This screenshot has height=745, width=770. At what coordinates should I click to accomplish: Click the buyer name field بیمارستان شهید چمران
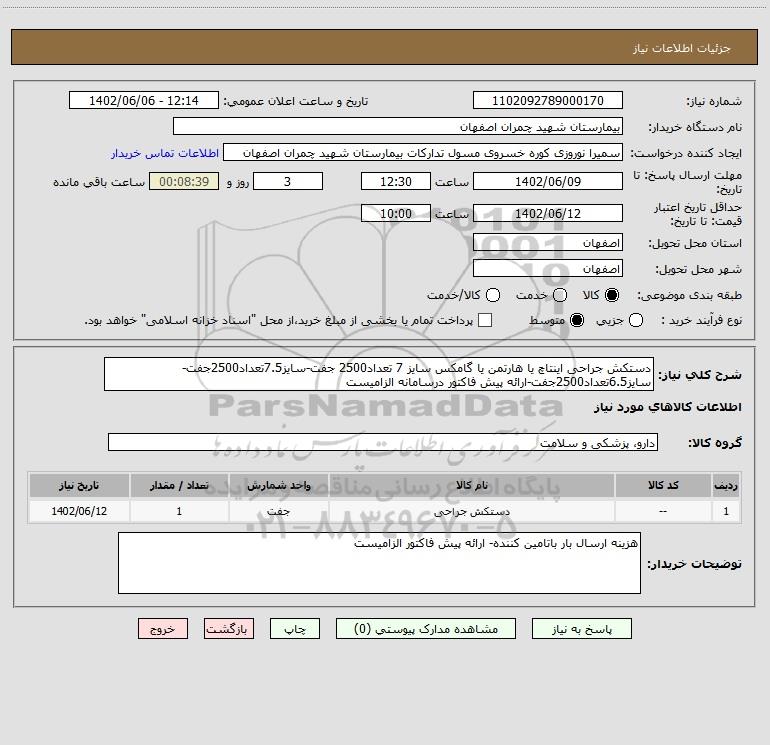click(398, 127)
